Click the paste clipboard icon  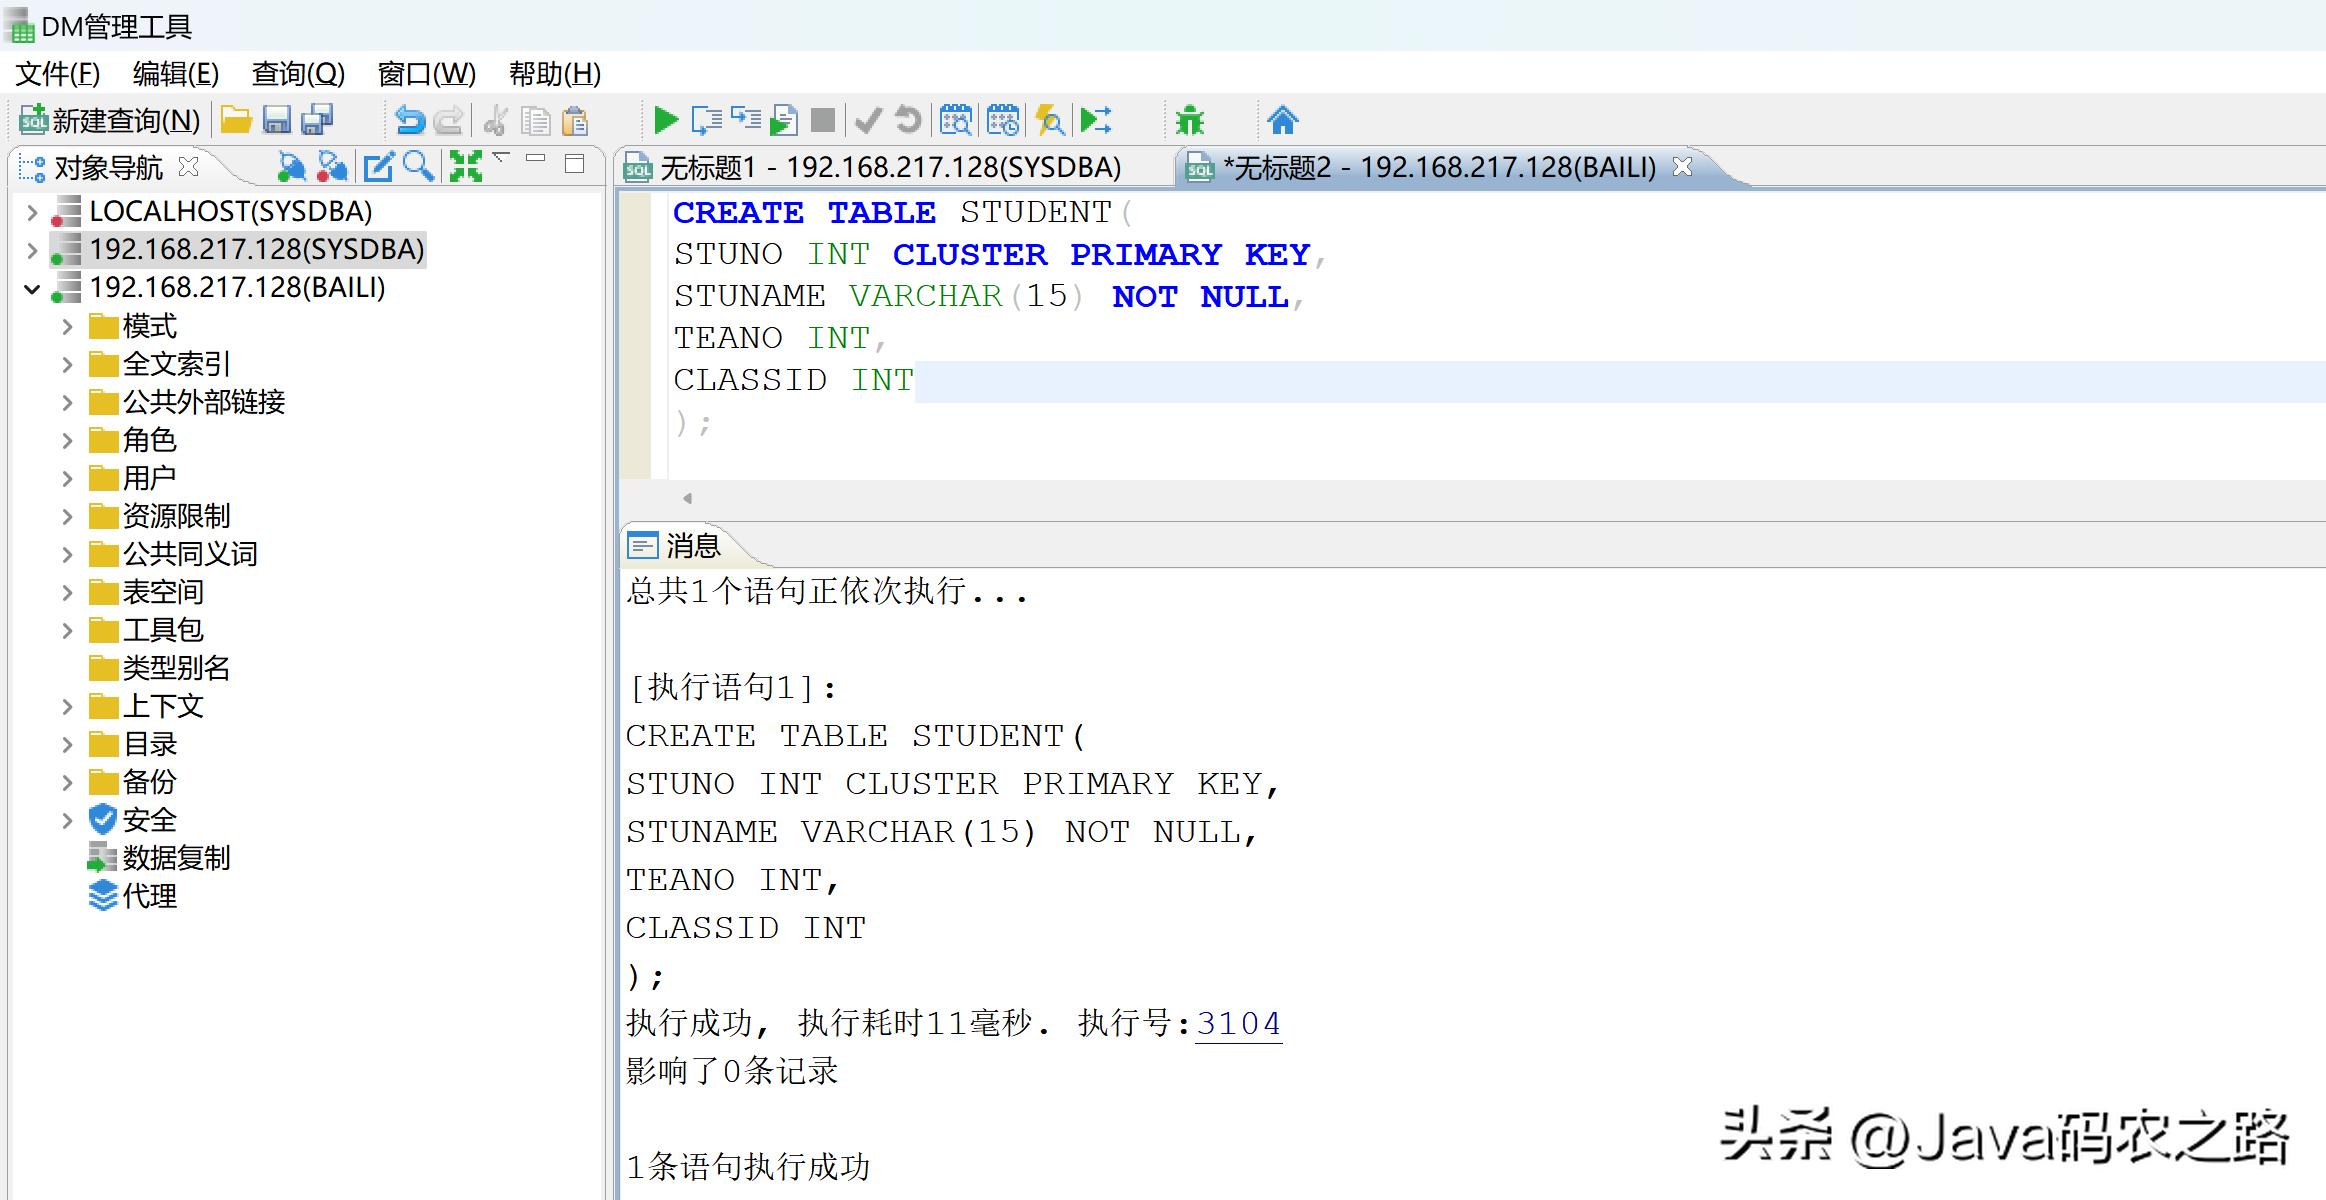pos(575,122)
